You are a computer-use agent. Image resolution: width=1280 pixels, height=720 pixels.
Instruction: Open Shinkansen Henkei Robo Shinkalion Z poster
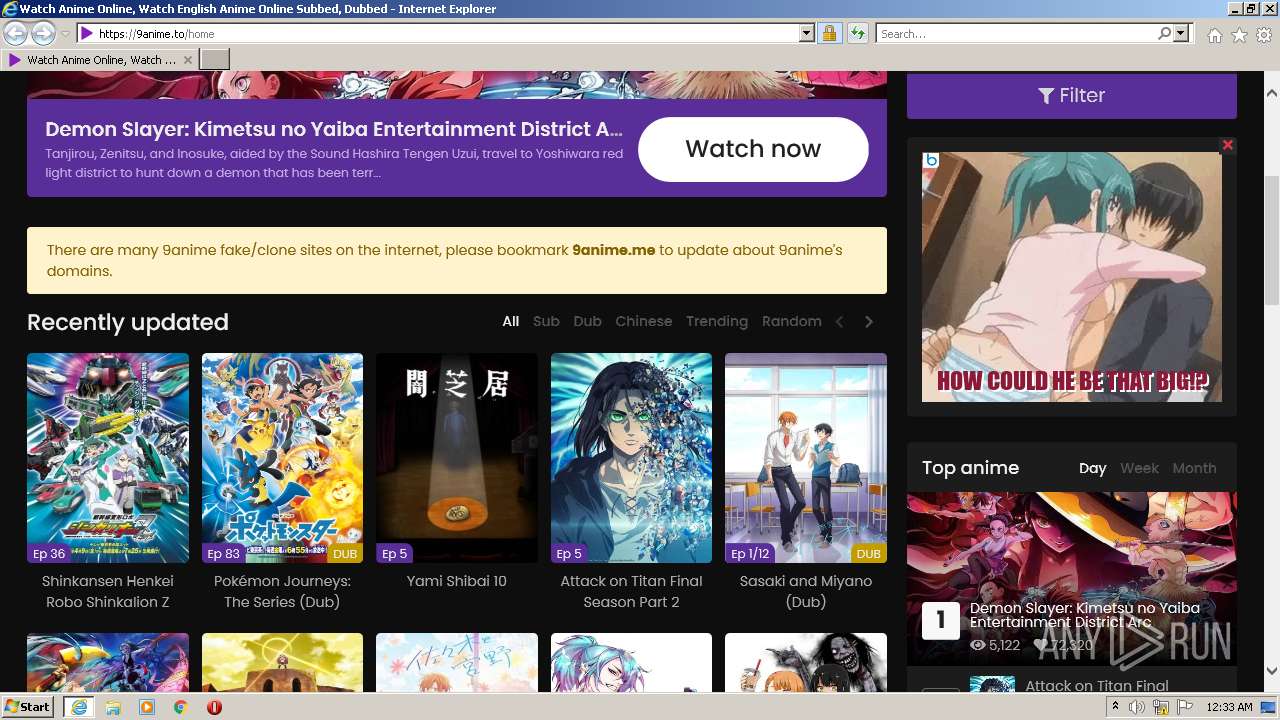(108, 458)
